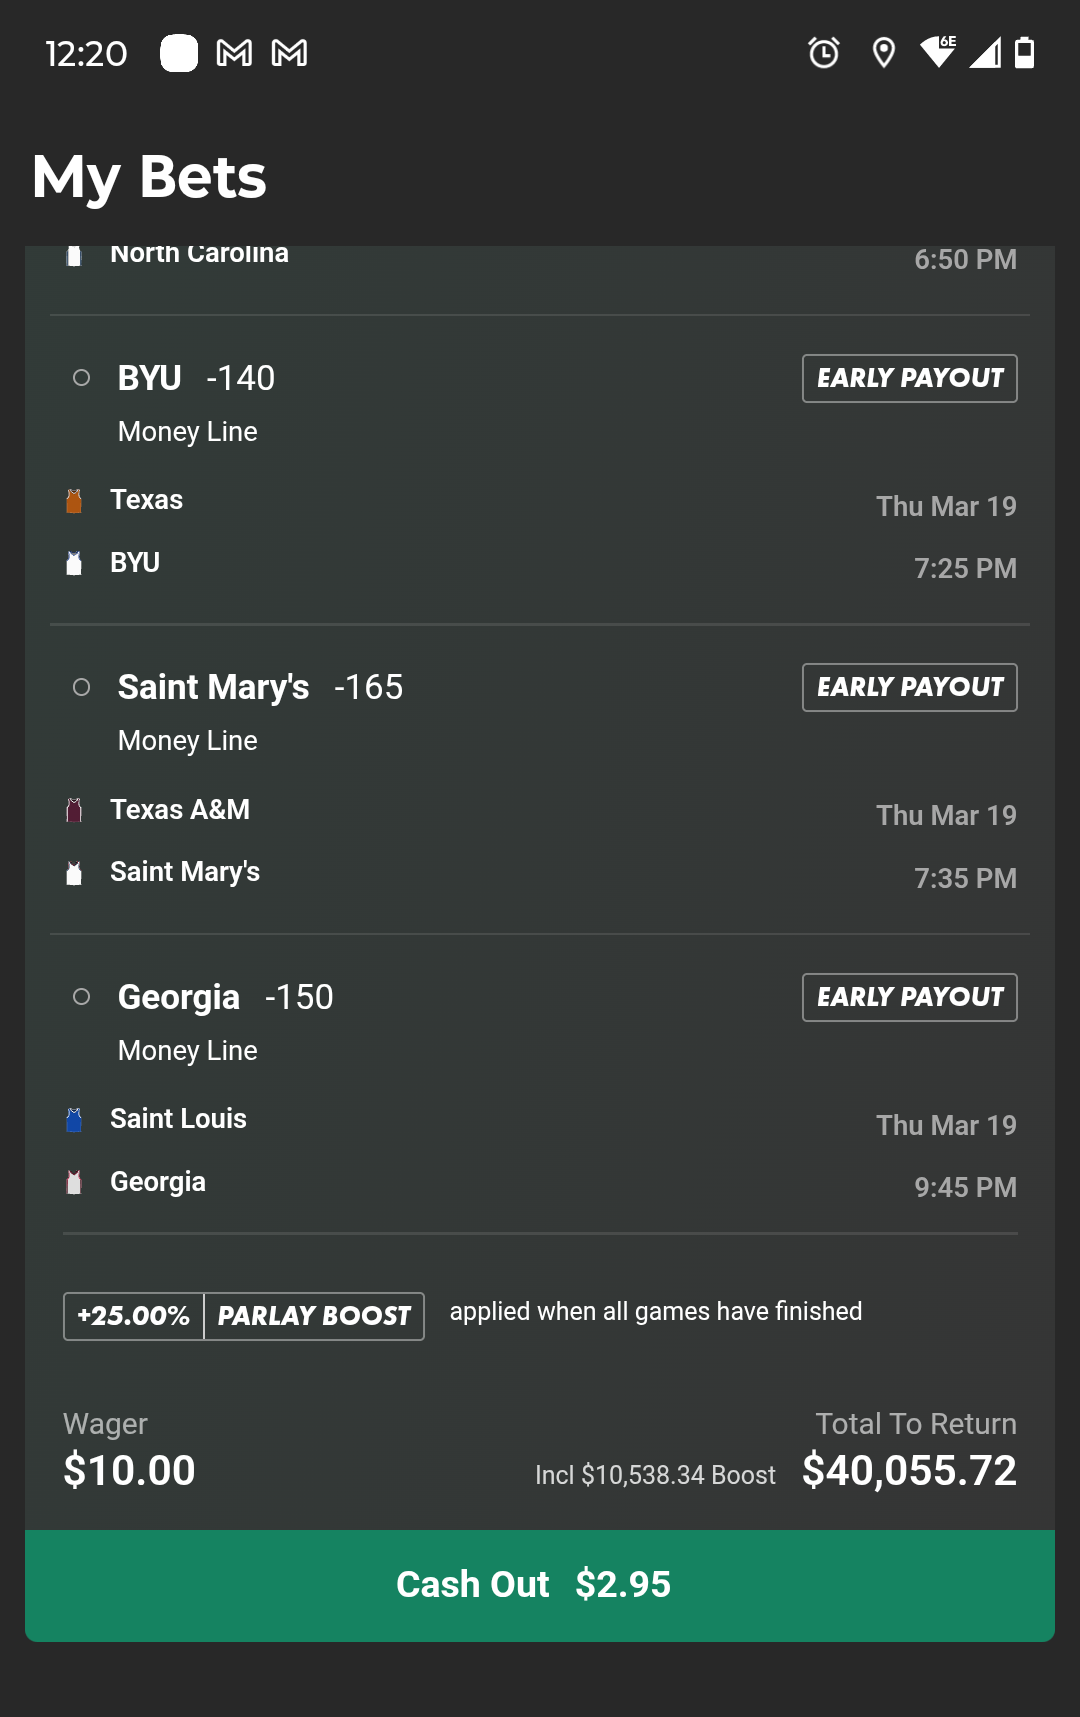
Task: Tap the Saint Louis blue jersey icon
Action: coord(74,1119)
